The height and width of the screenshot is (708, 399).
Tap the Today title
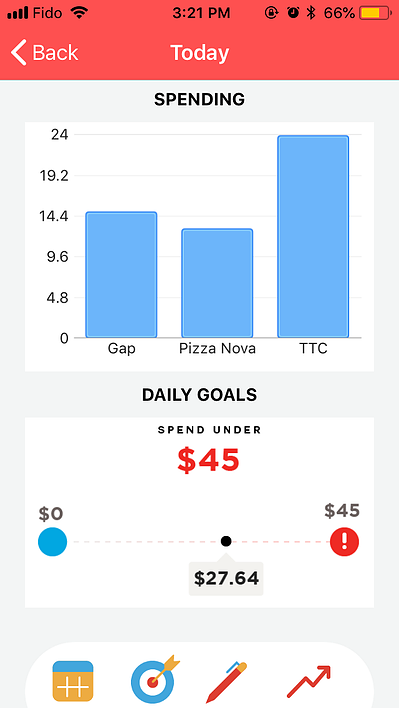pyautogui.click(x=200, y=53)
